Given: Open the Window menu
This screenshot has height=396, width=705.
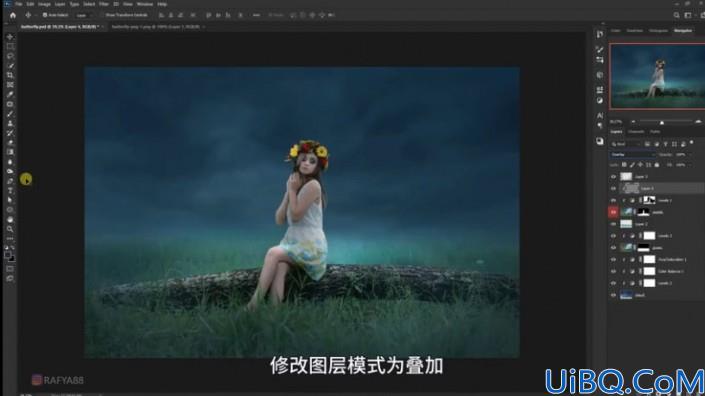Looking at the screenshot, I should (x=145, y=4).
